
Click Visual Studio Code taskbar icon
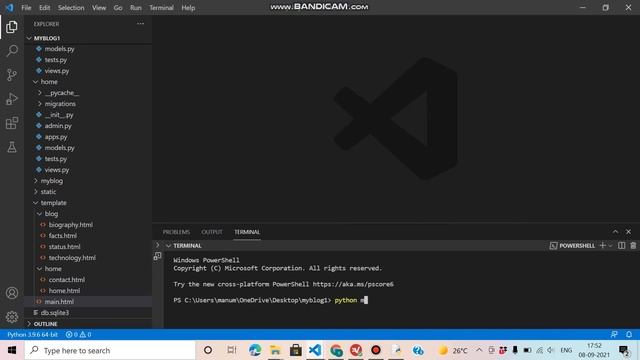[315, 350]
